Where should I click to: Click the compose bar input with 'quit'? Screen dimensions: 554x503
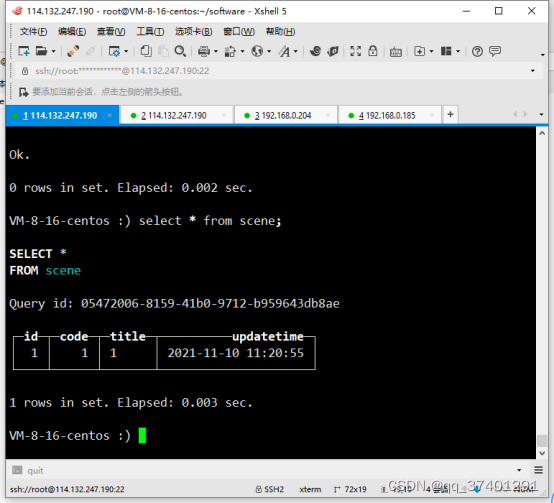pos(269,470)
